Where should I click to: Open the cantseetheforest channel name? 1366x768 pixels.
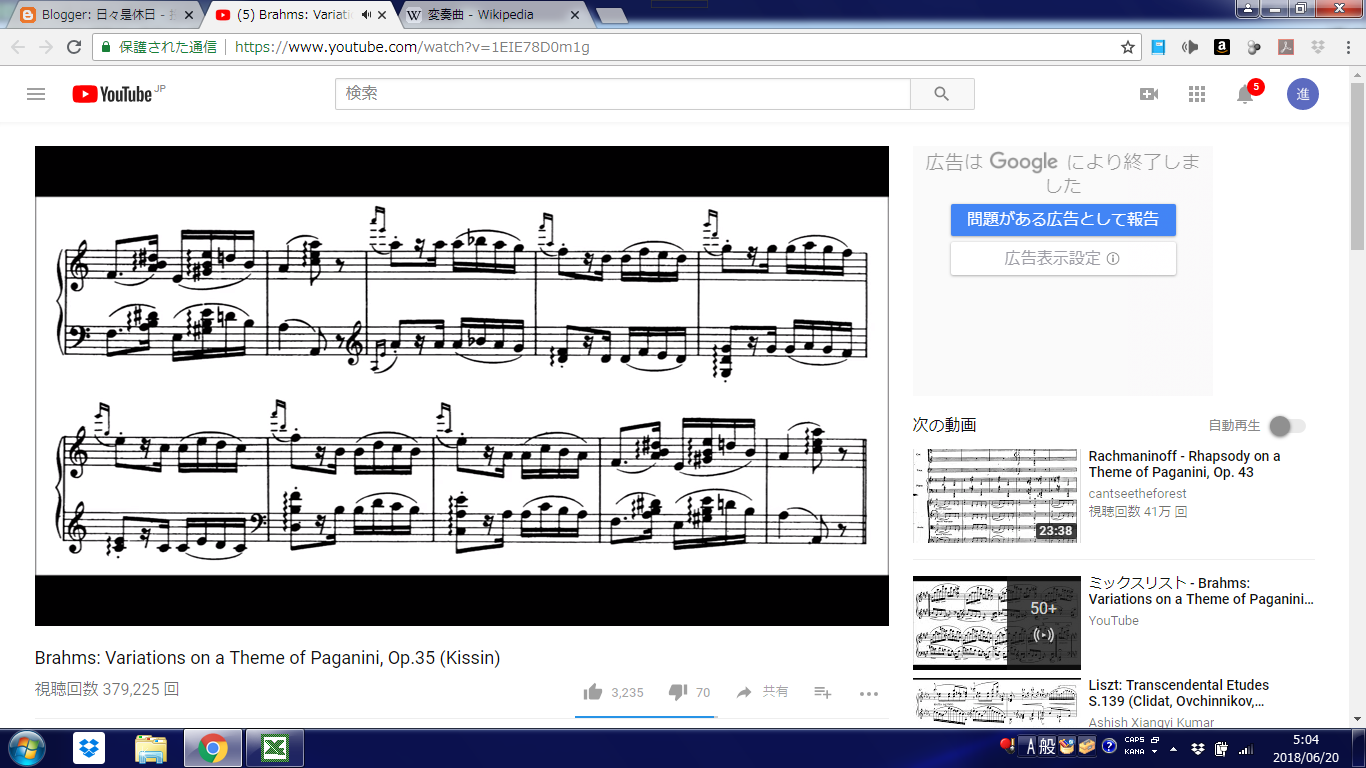tap(1138, 493)
